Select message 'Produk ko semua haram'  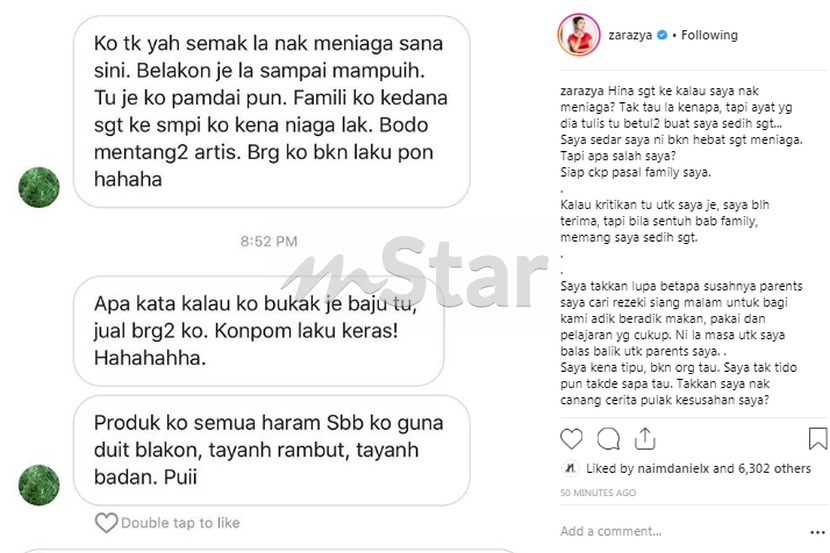272,450
